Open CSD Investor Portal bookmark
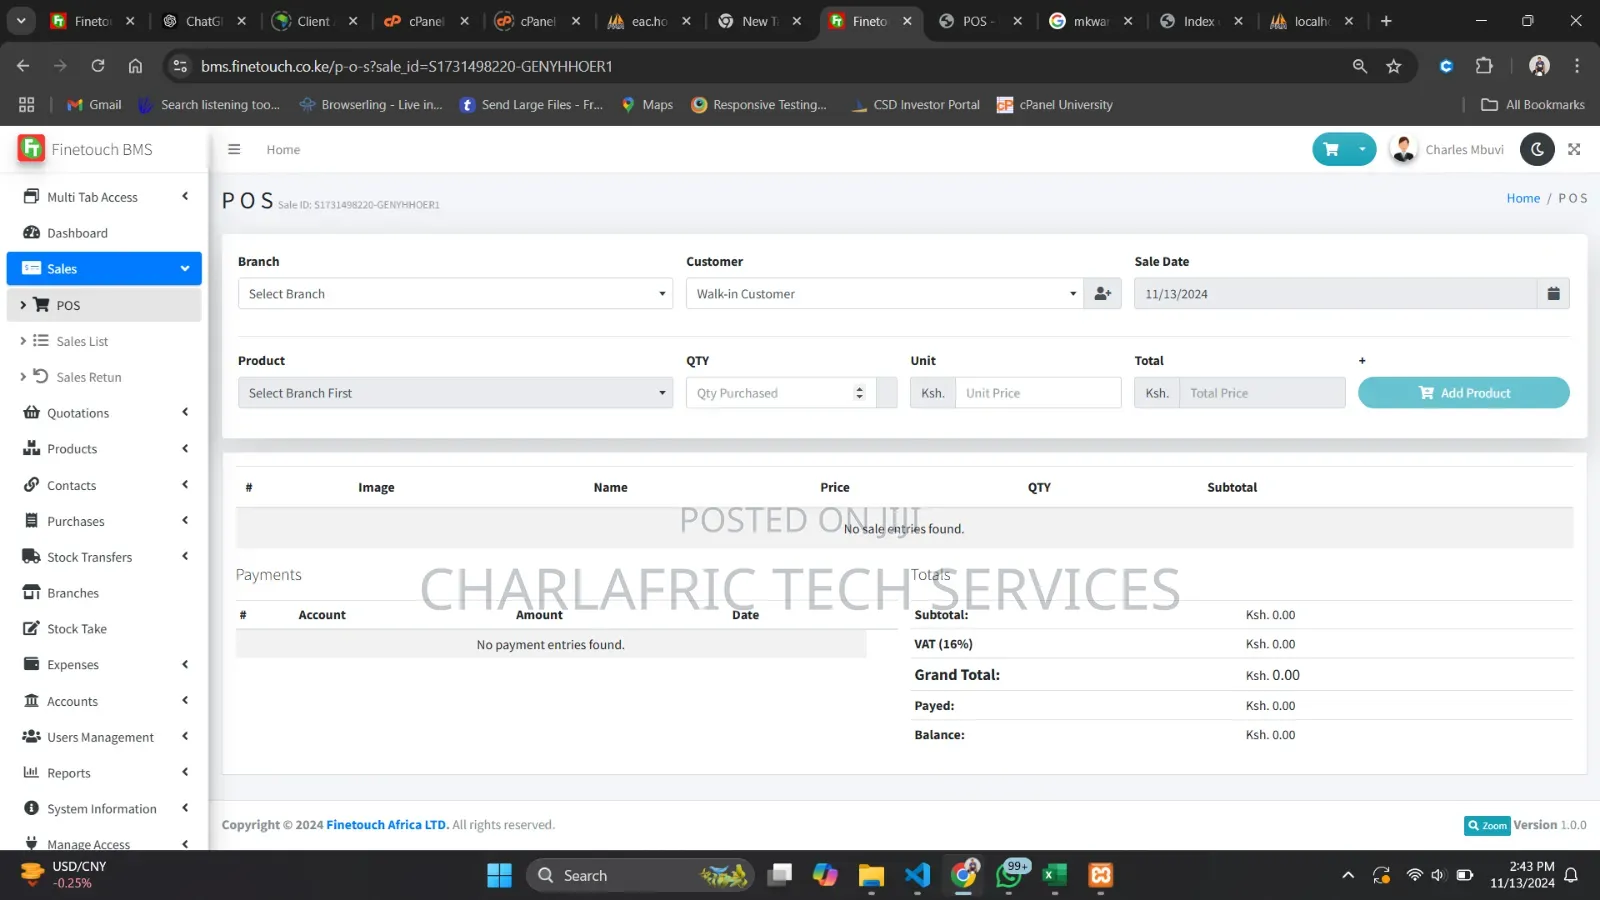The height and width of the screenshot is (900, 1600). 915,105
